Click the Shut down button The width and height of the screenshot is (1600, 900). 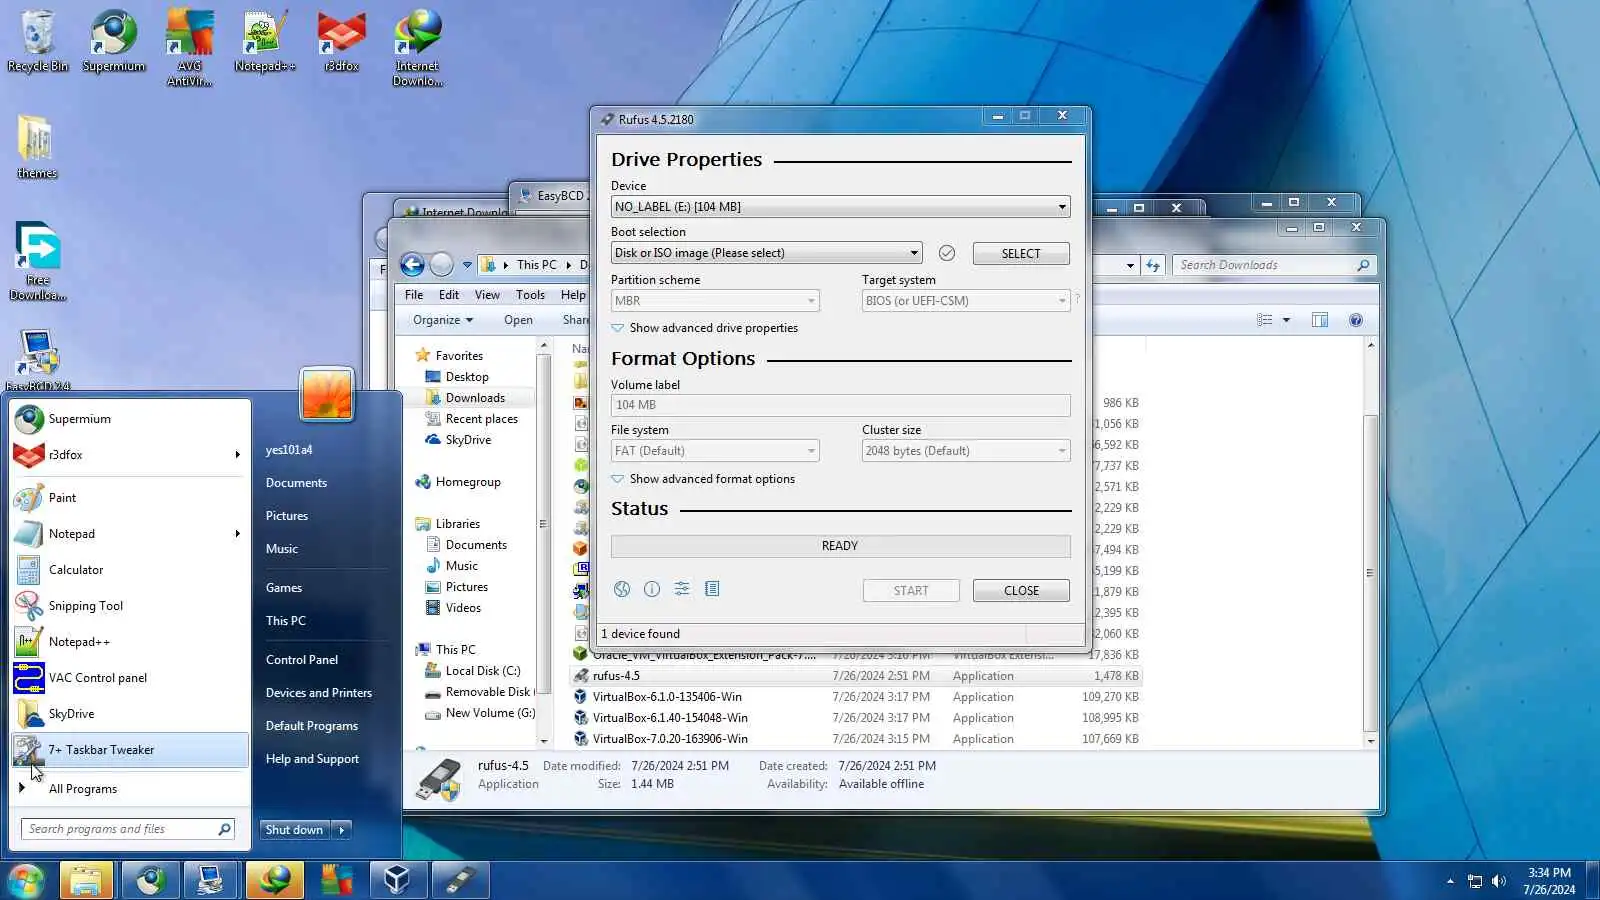(294, 830)
